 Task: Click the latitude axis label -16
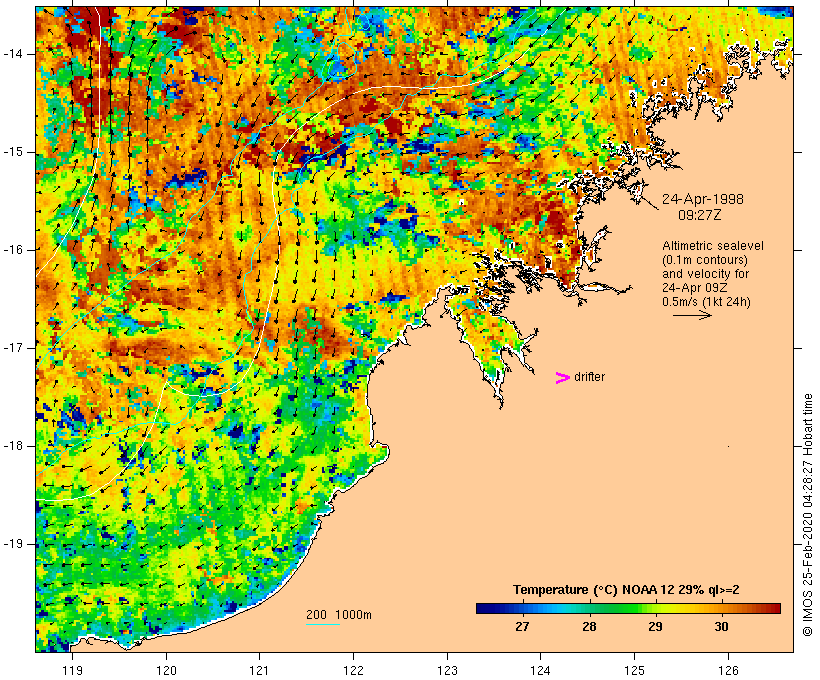coord(12,250)
